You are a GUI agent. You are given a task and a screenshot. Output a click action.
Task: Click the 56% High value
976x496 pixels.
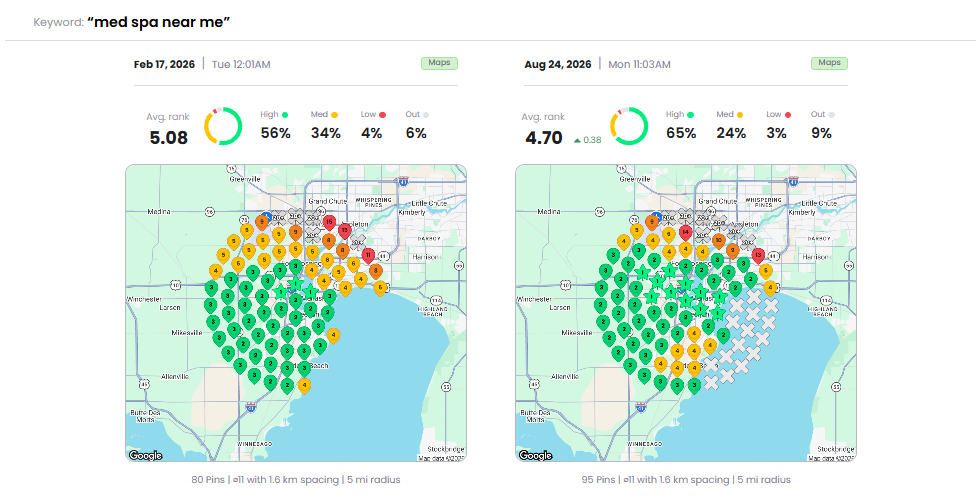[x=276, y=133]
